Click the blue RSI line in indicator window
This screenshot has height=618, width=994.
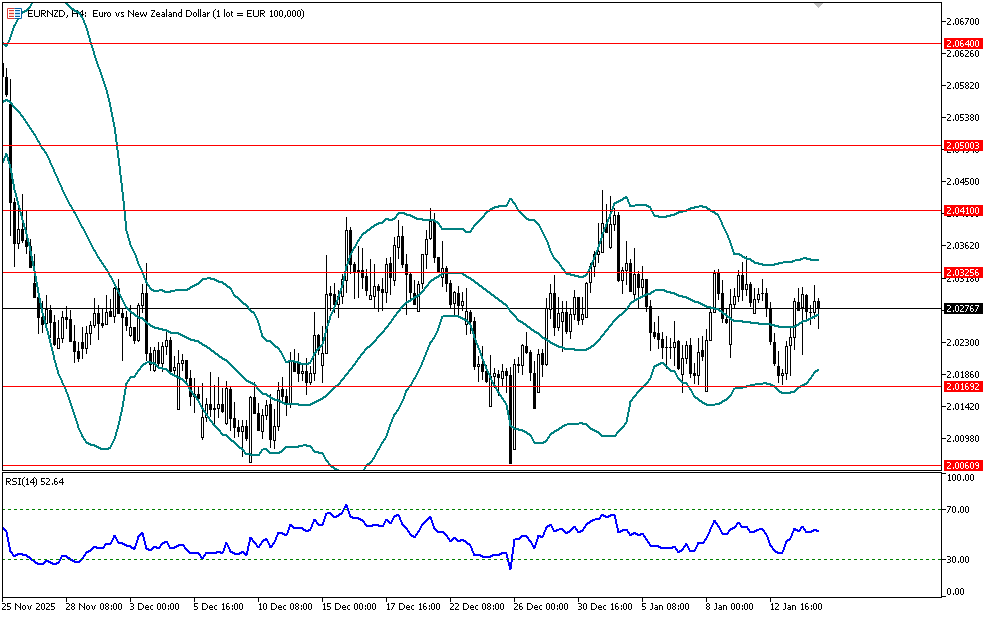point(400,523)
